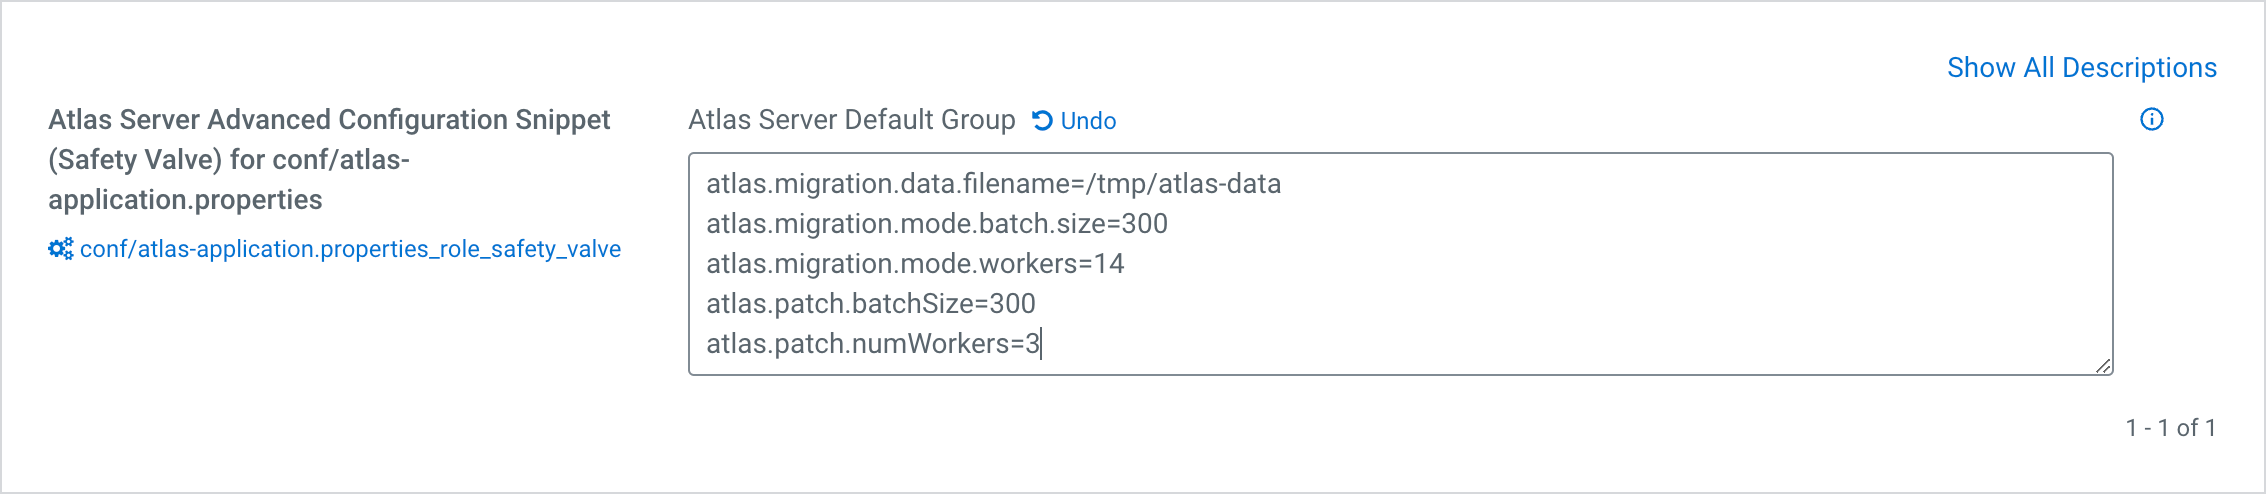Click the value 14 in the workers line

(1109, 264)
